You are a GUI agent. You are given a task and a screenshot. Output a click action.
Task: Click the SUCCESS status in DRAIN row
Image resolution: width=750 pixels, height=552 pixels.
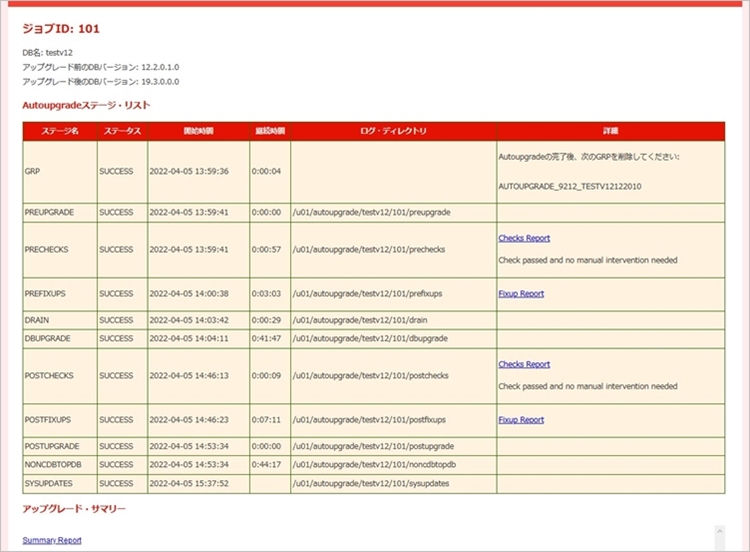point(116,320)
